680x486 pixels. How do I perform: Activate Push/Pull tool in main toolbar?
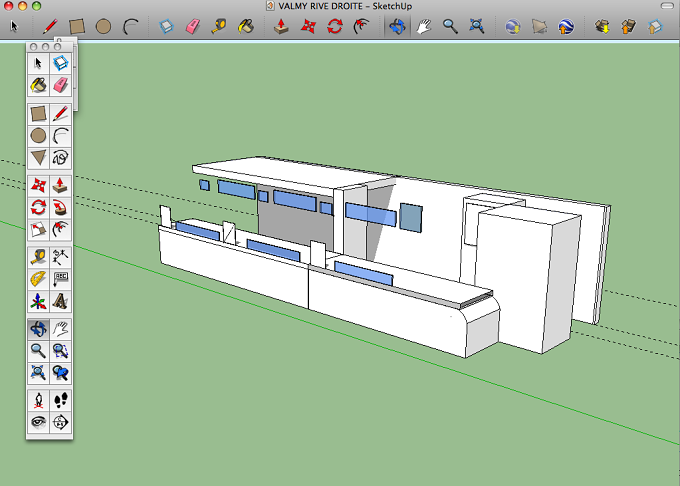click(281, 26)
